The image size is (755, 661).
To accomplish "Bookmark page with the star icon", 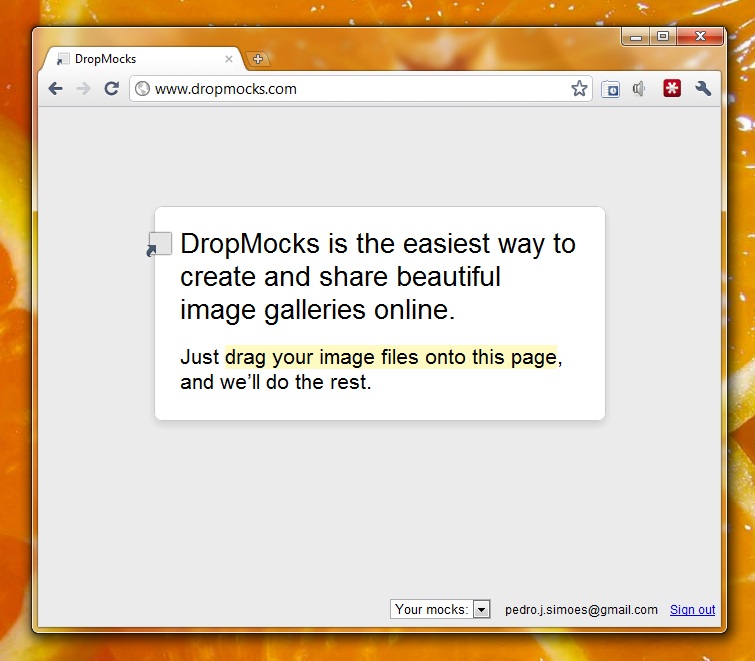I will pos(579,89).
